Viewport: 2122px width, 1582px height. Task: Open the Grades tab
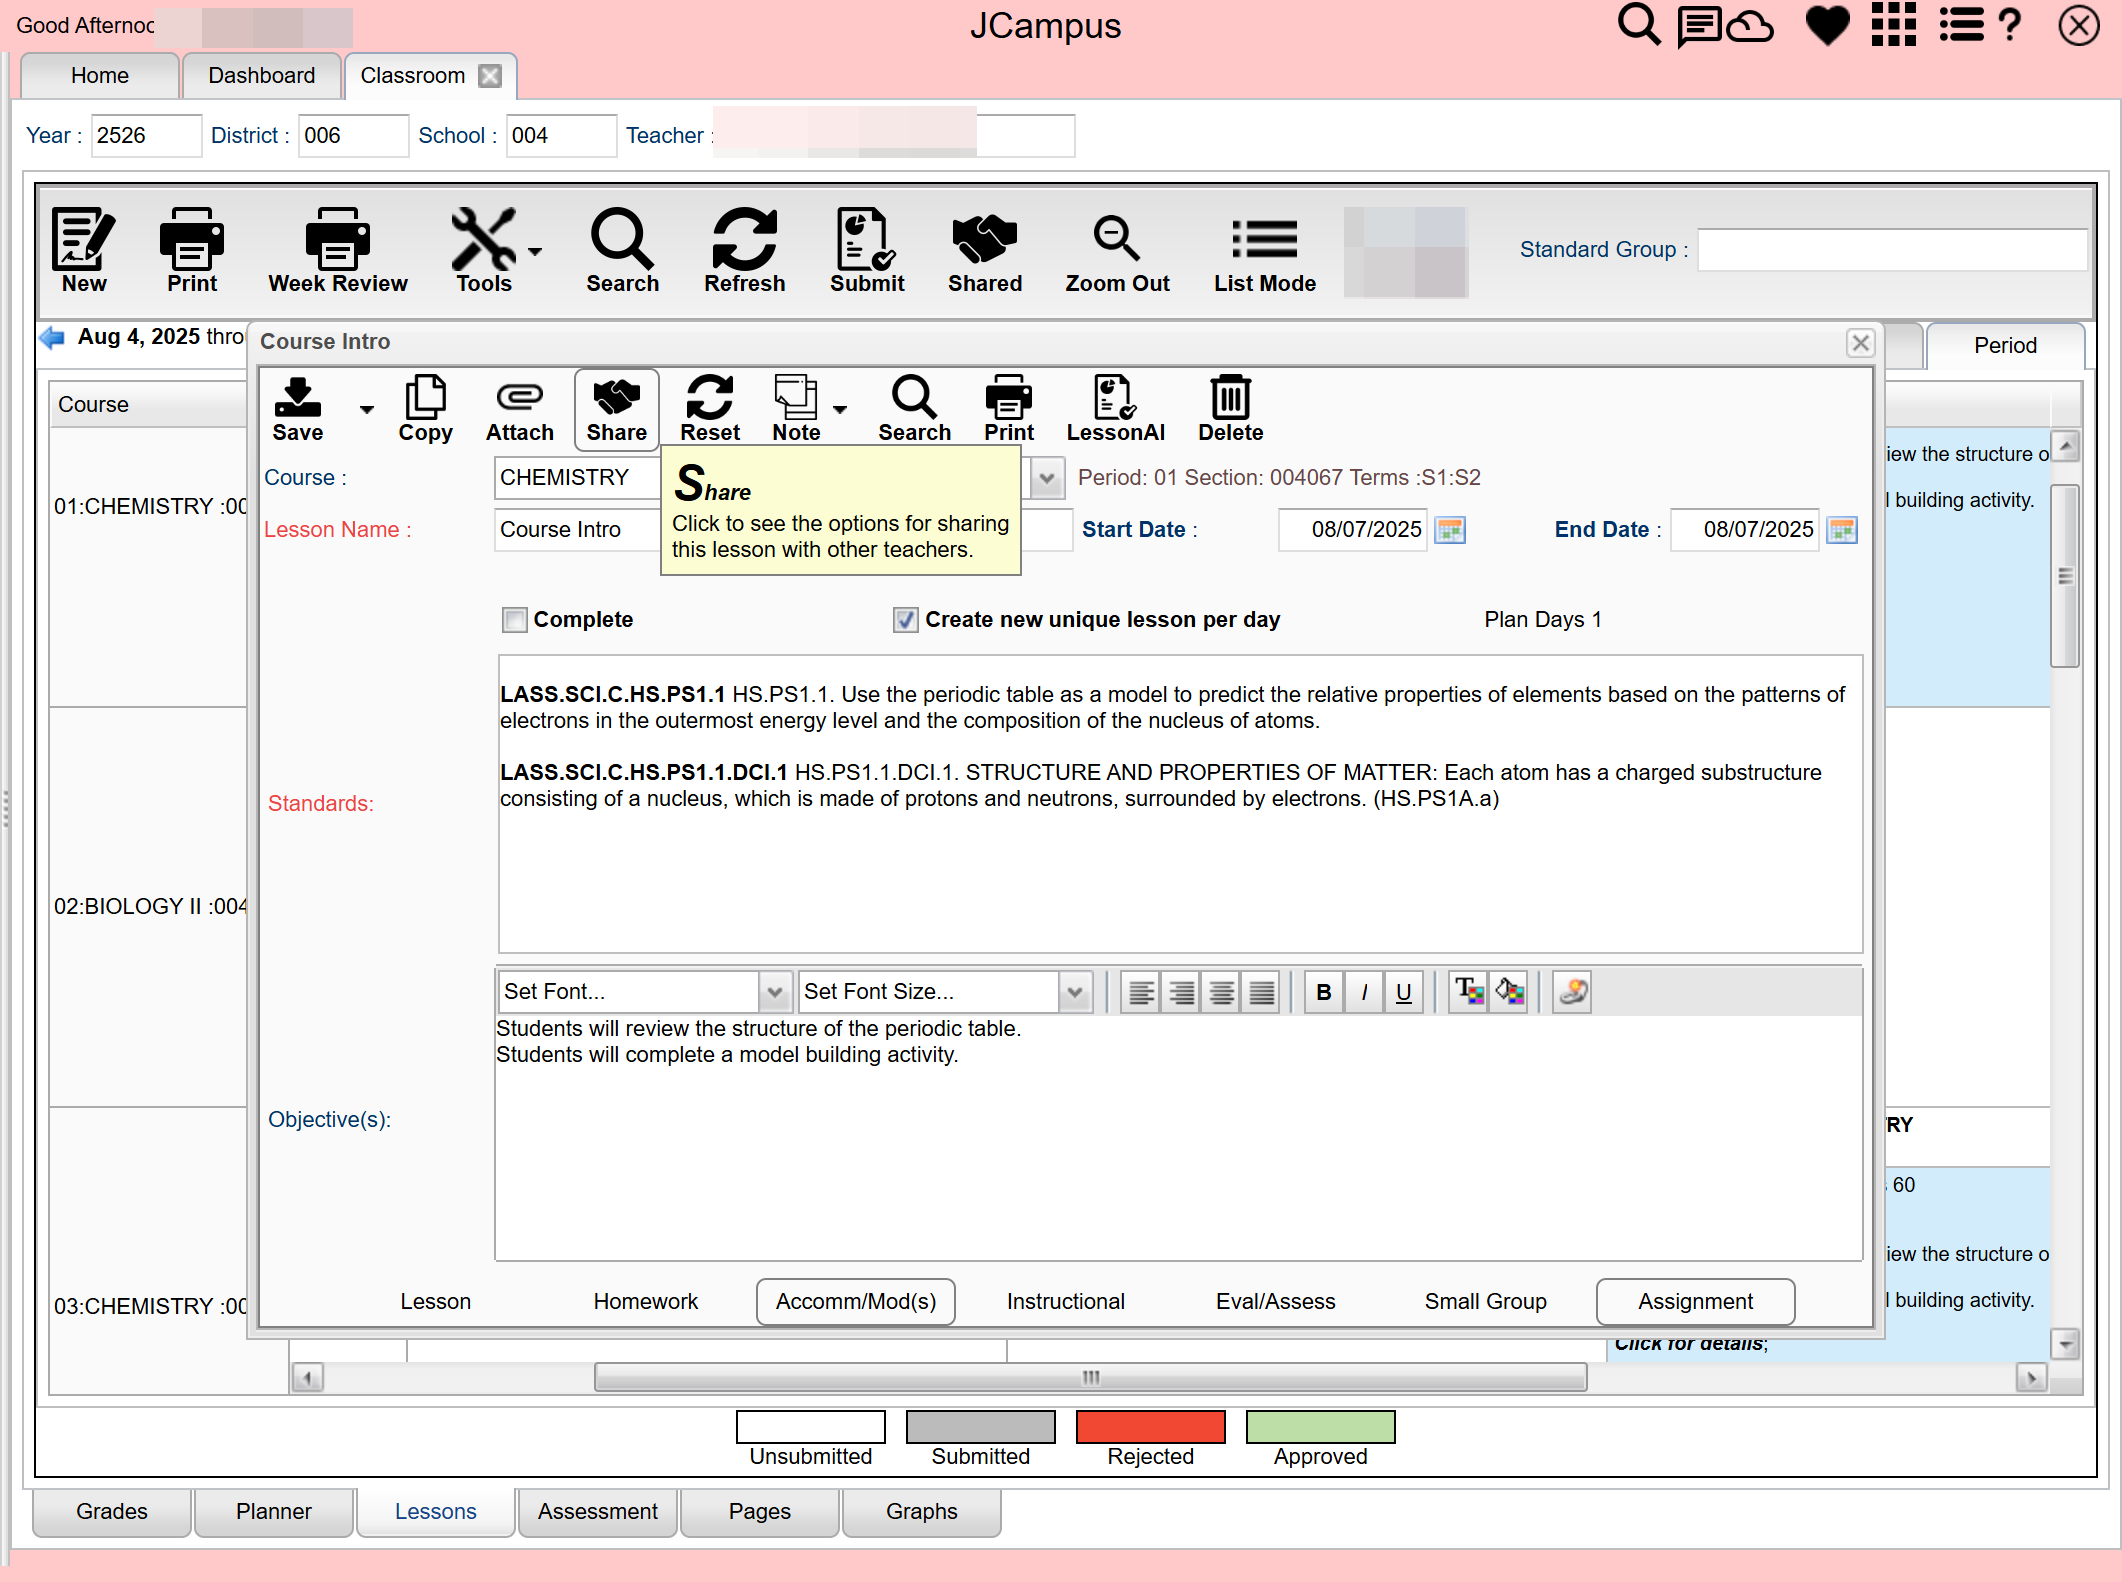point(112,1511)
